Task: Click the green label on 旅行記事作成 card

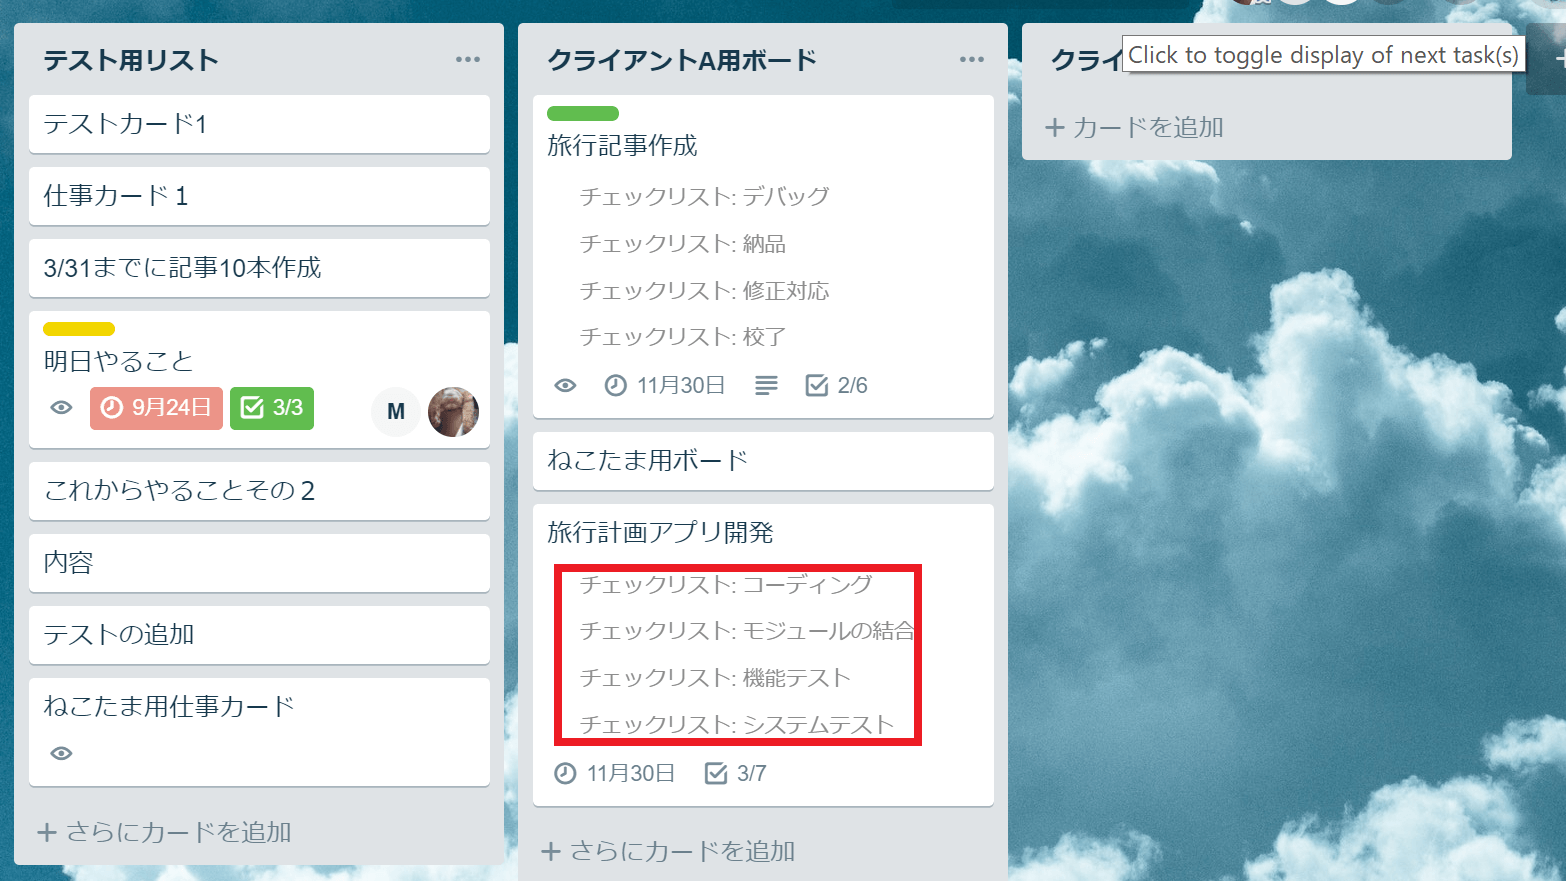Action: [583, 114]
